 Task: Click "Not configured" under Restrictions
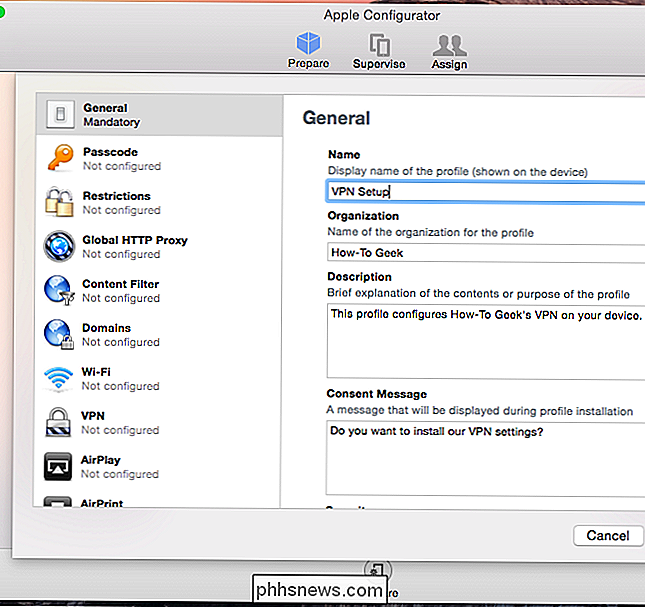pyautogui.click(x=122, y=210)
